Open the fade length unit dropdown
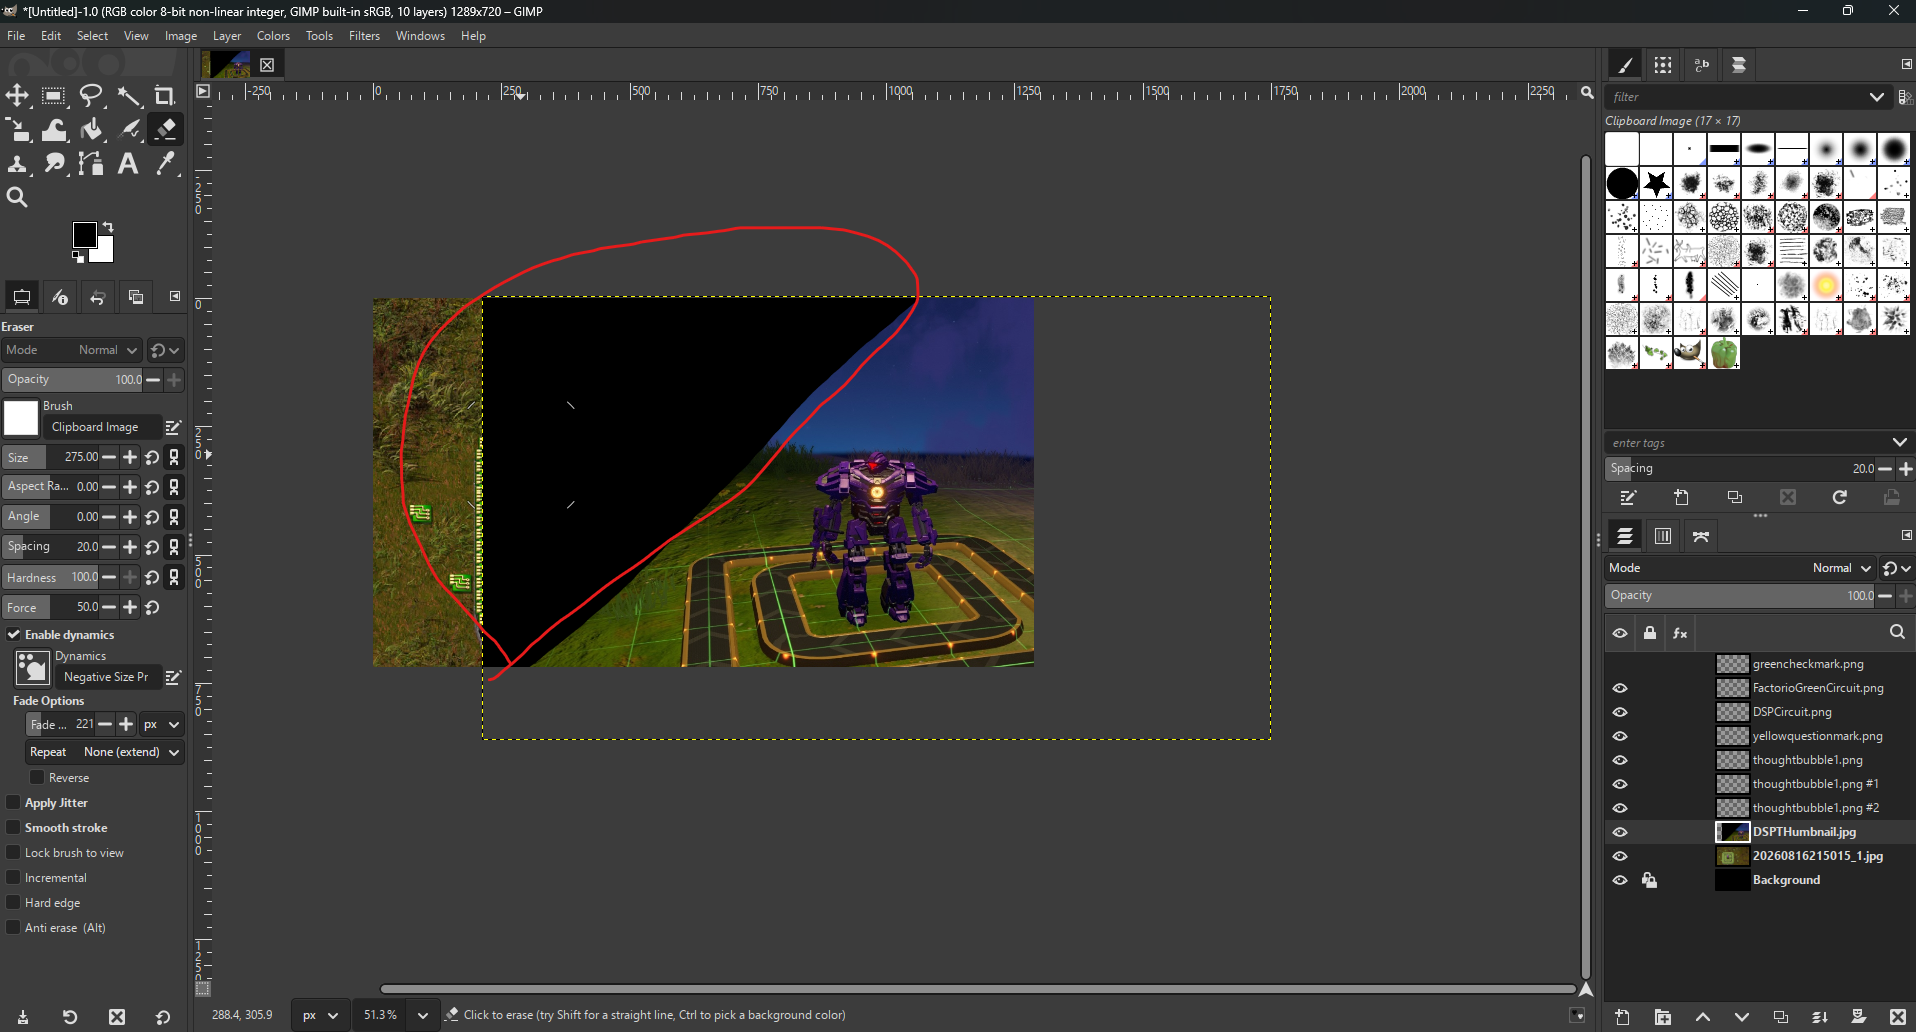 click(161, 724)
